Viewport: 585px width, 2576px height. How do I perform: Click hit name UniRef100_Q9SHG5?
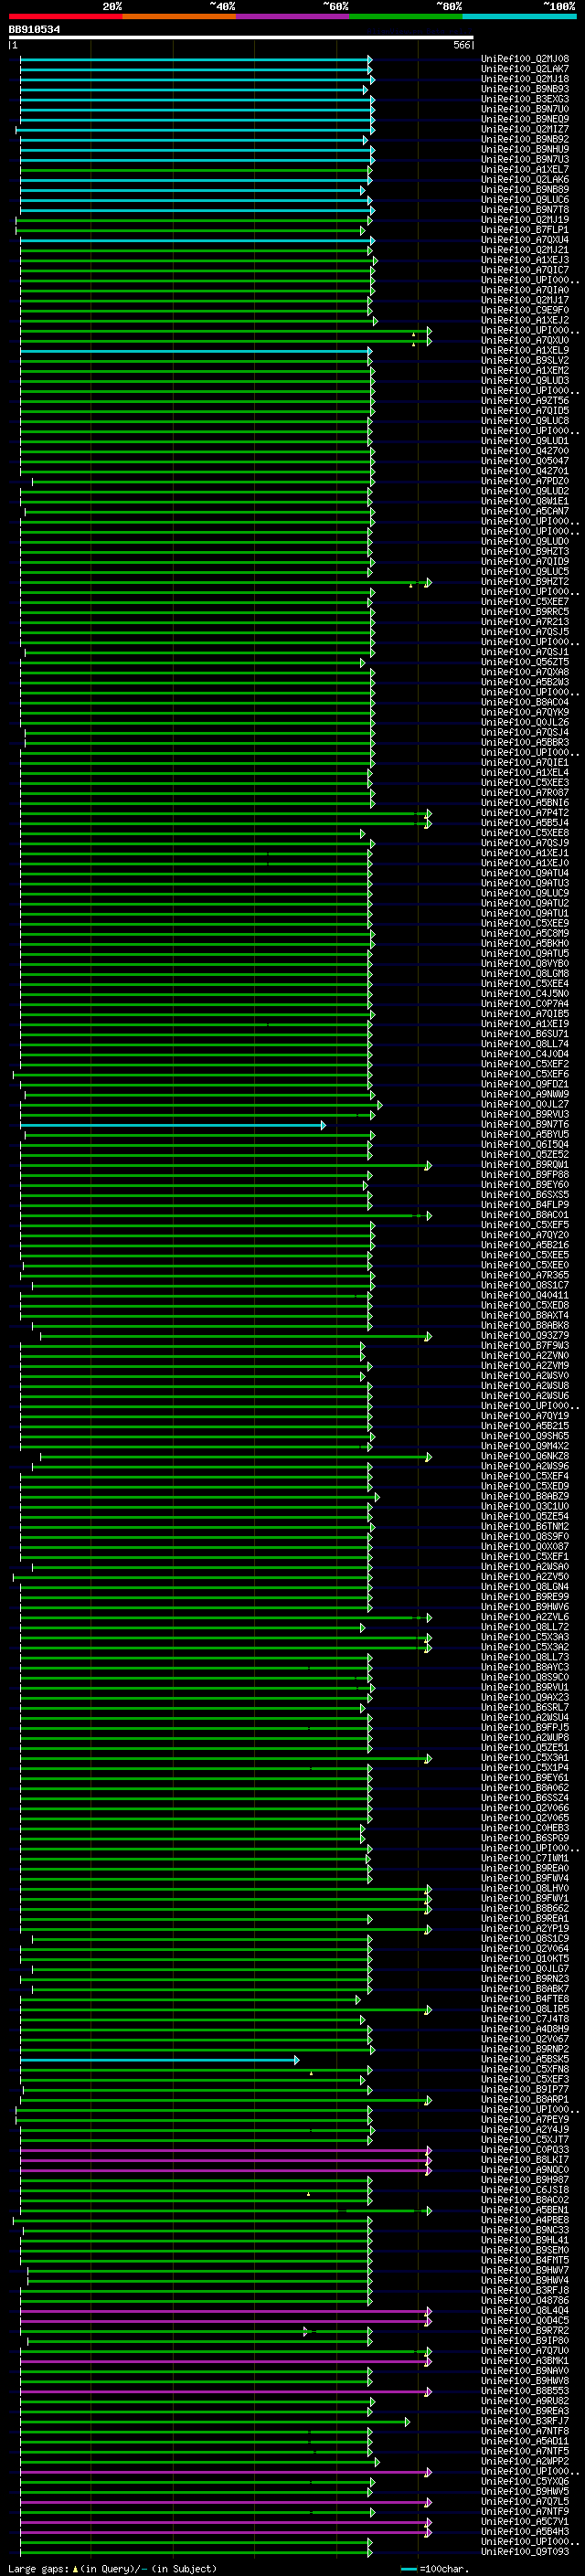click(525, 1436)
